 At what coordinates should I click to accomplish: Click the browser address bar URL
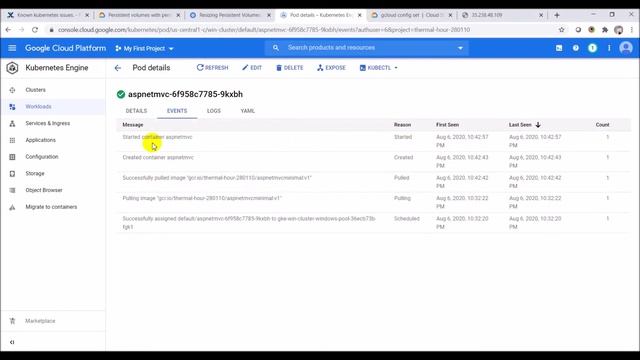(264, 30)
